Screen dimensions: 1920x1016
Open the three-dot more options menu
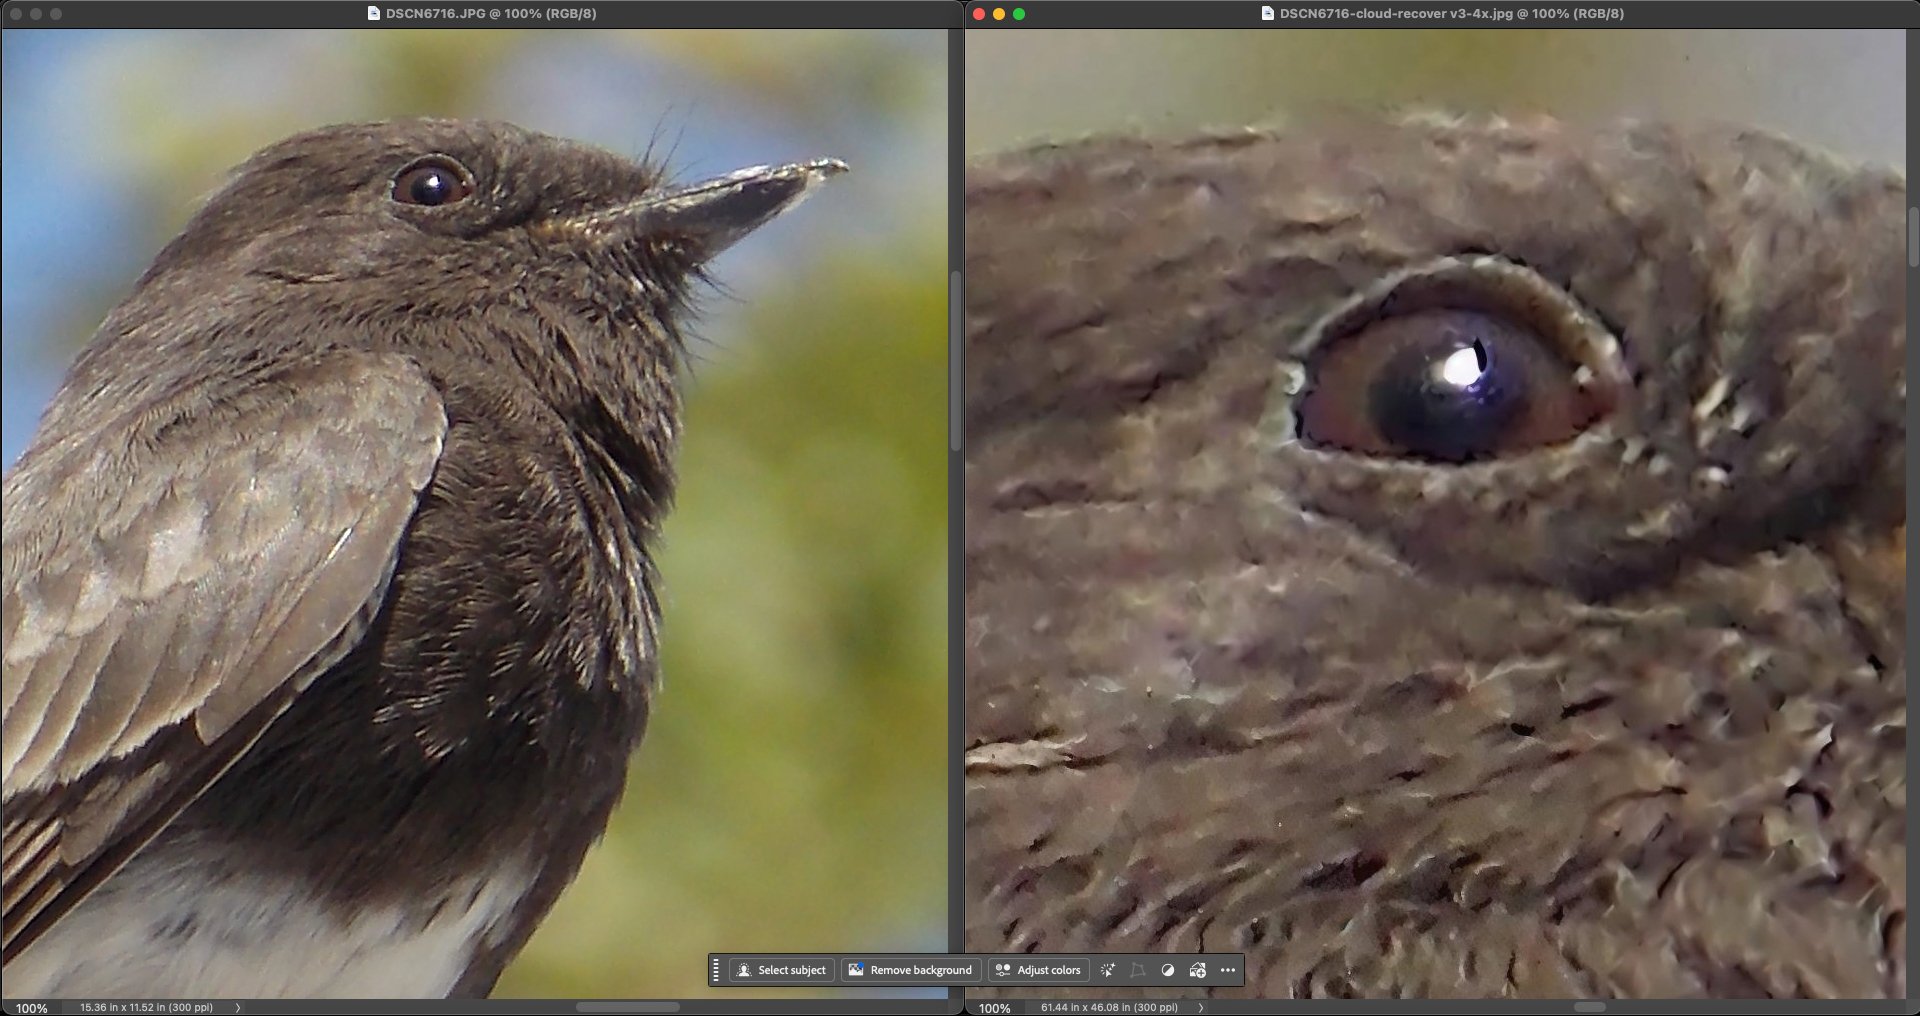[x=1228, y=970]
